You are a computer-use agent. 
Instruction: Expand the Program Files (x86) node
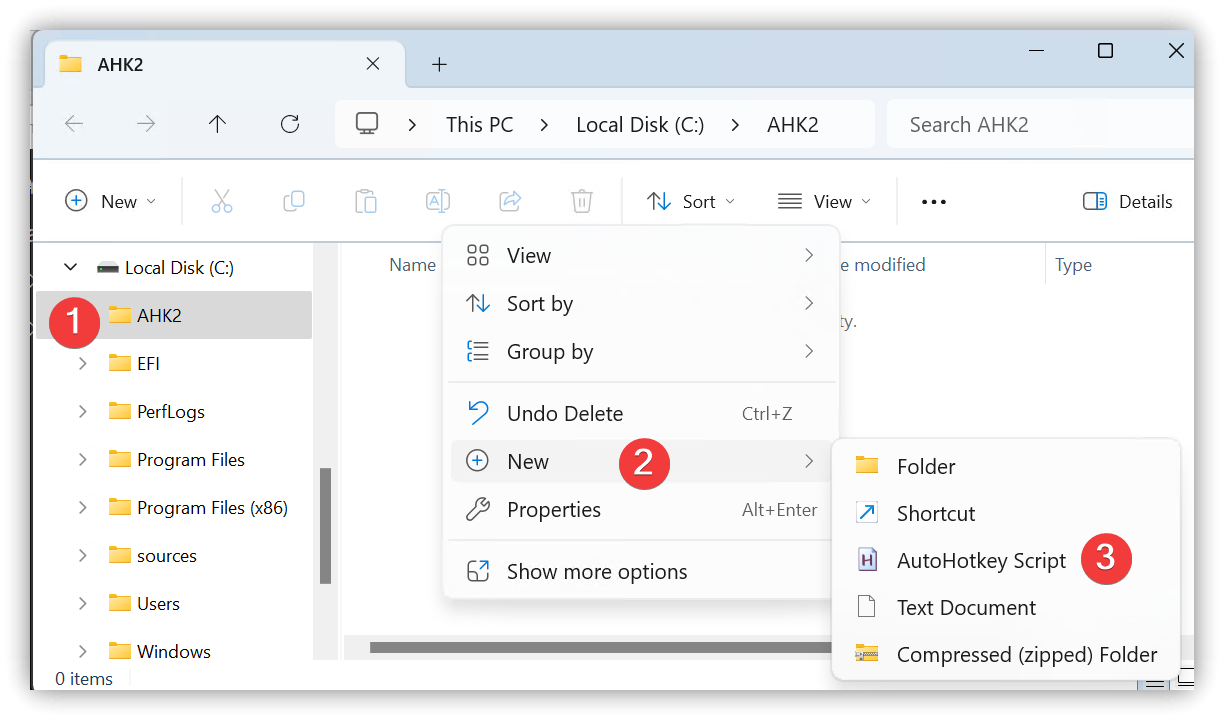pos(82,508)
